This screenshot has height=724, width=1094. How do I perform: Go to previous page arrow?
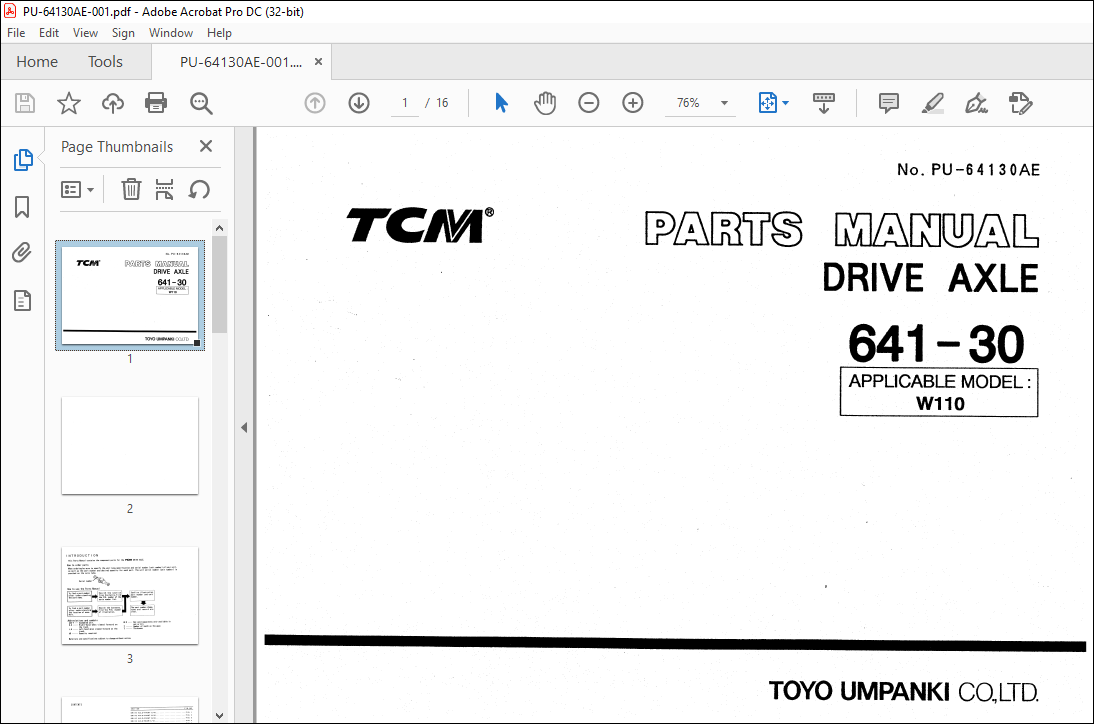tap(315, 103)
